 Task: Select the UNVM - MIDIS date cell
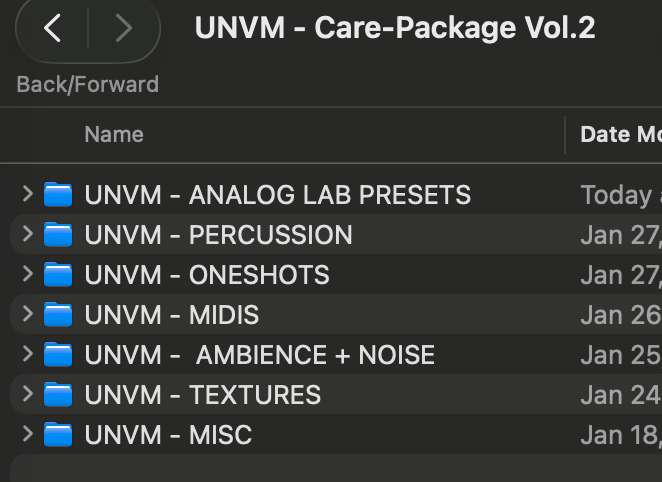pos(620,315)
